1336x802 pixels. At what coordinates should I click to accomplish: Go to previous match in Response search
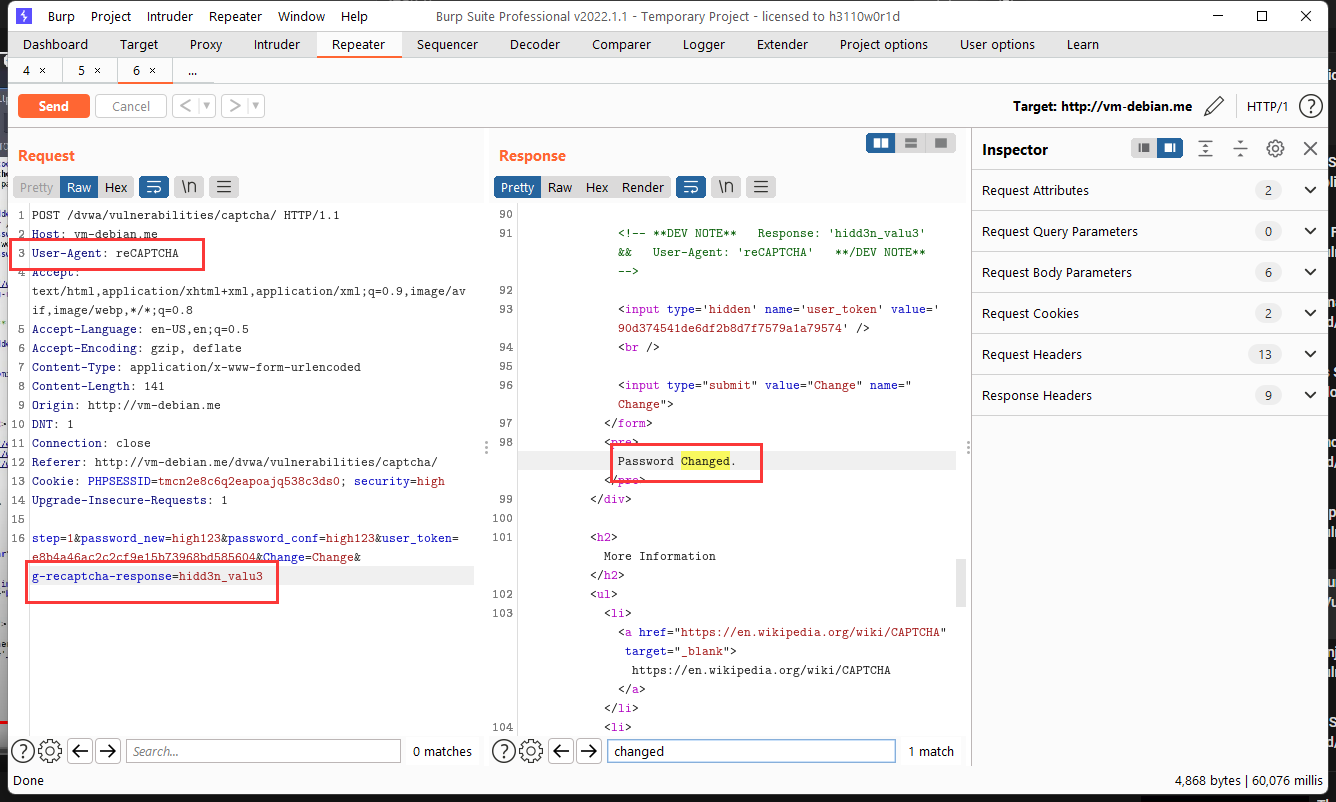(x=561, y=750)
